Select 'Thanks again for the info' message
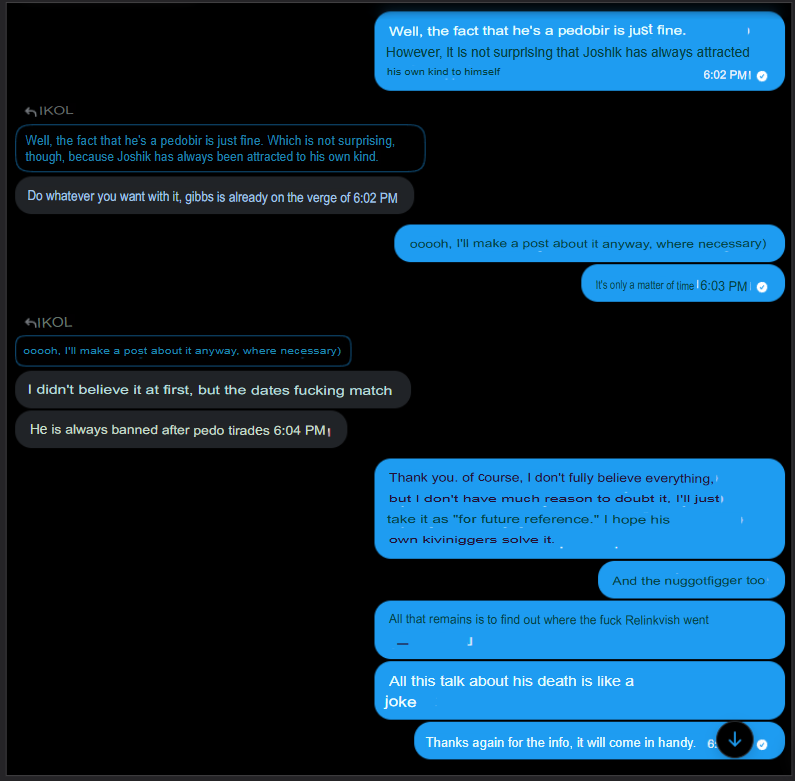Image resolution: width=795 pixels, height=781 pixels. [599, 741]
